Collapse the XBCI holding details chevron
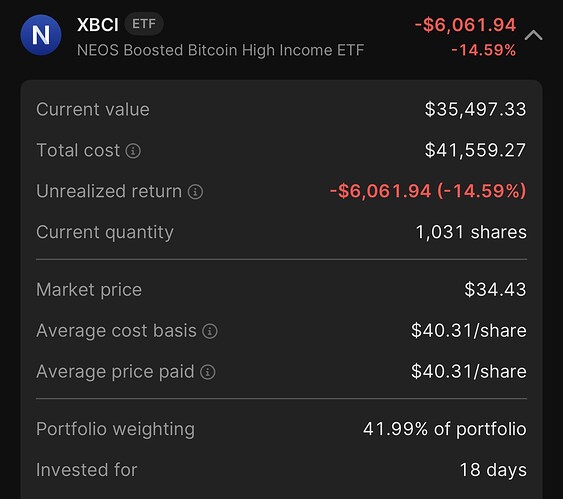 click(x=534, y=35)
